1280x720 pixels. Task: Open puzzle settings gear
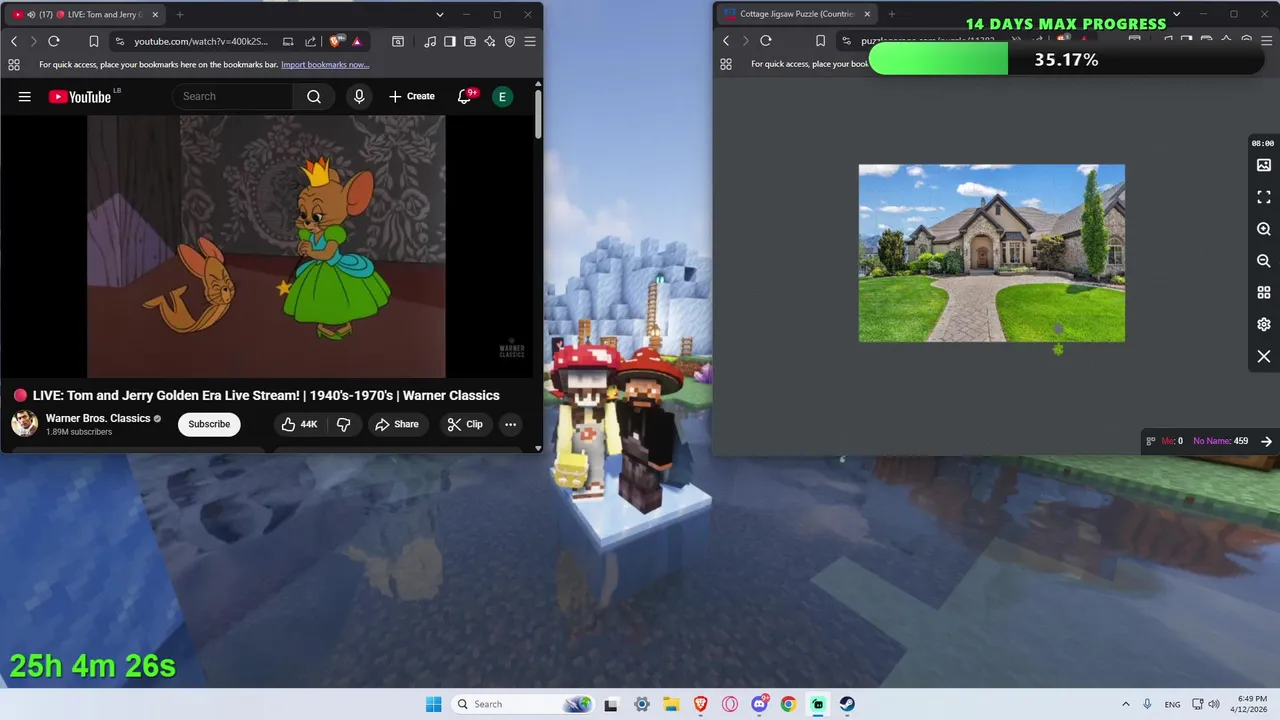click(x=1264, y=325)
